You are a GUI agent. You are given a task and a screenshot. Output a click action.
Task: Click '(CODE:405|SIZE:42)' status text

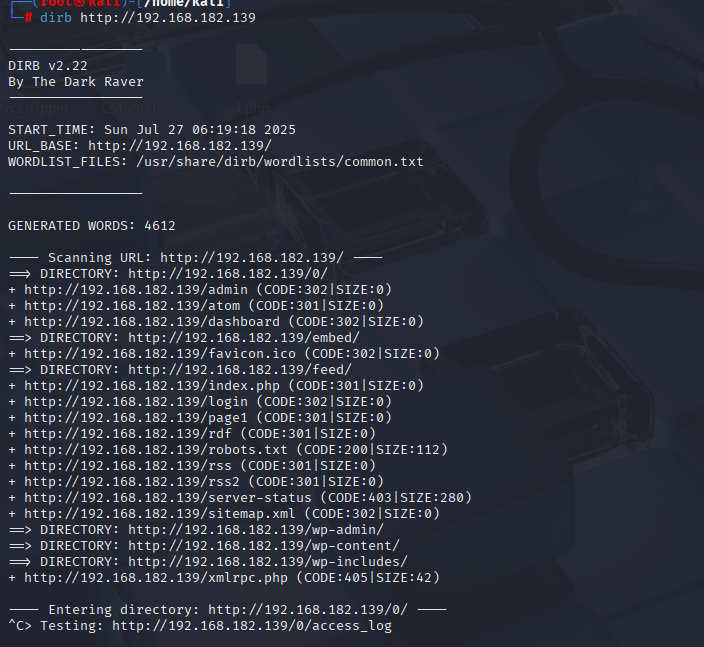368,578
